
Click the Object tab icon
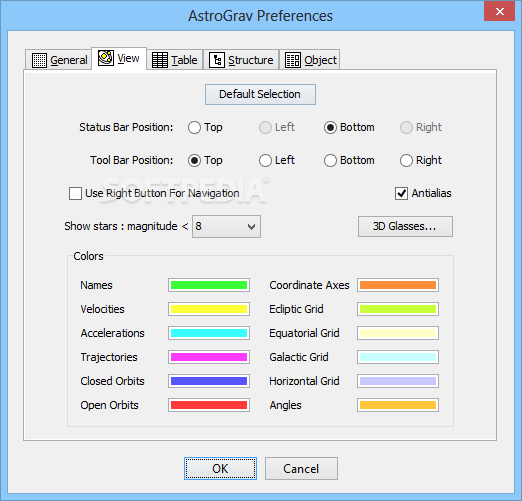pyautogui.click(x=293, y=60)
